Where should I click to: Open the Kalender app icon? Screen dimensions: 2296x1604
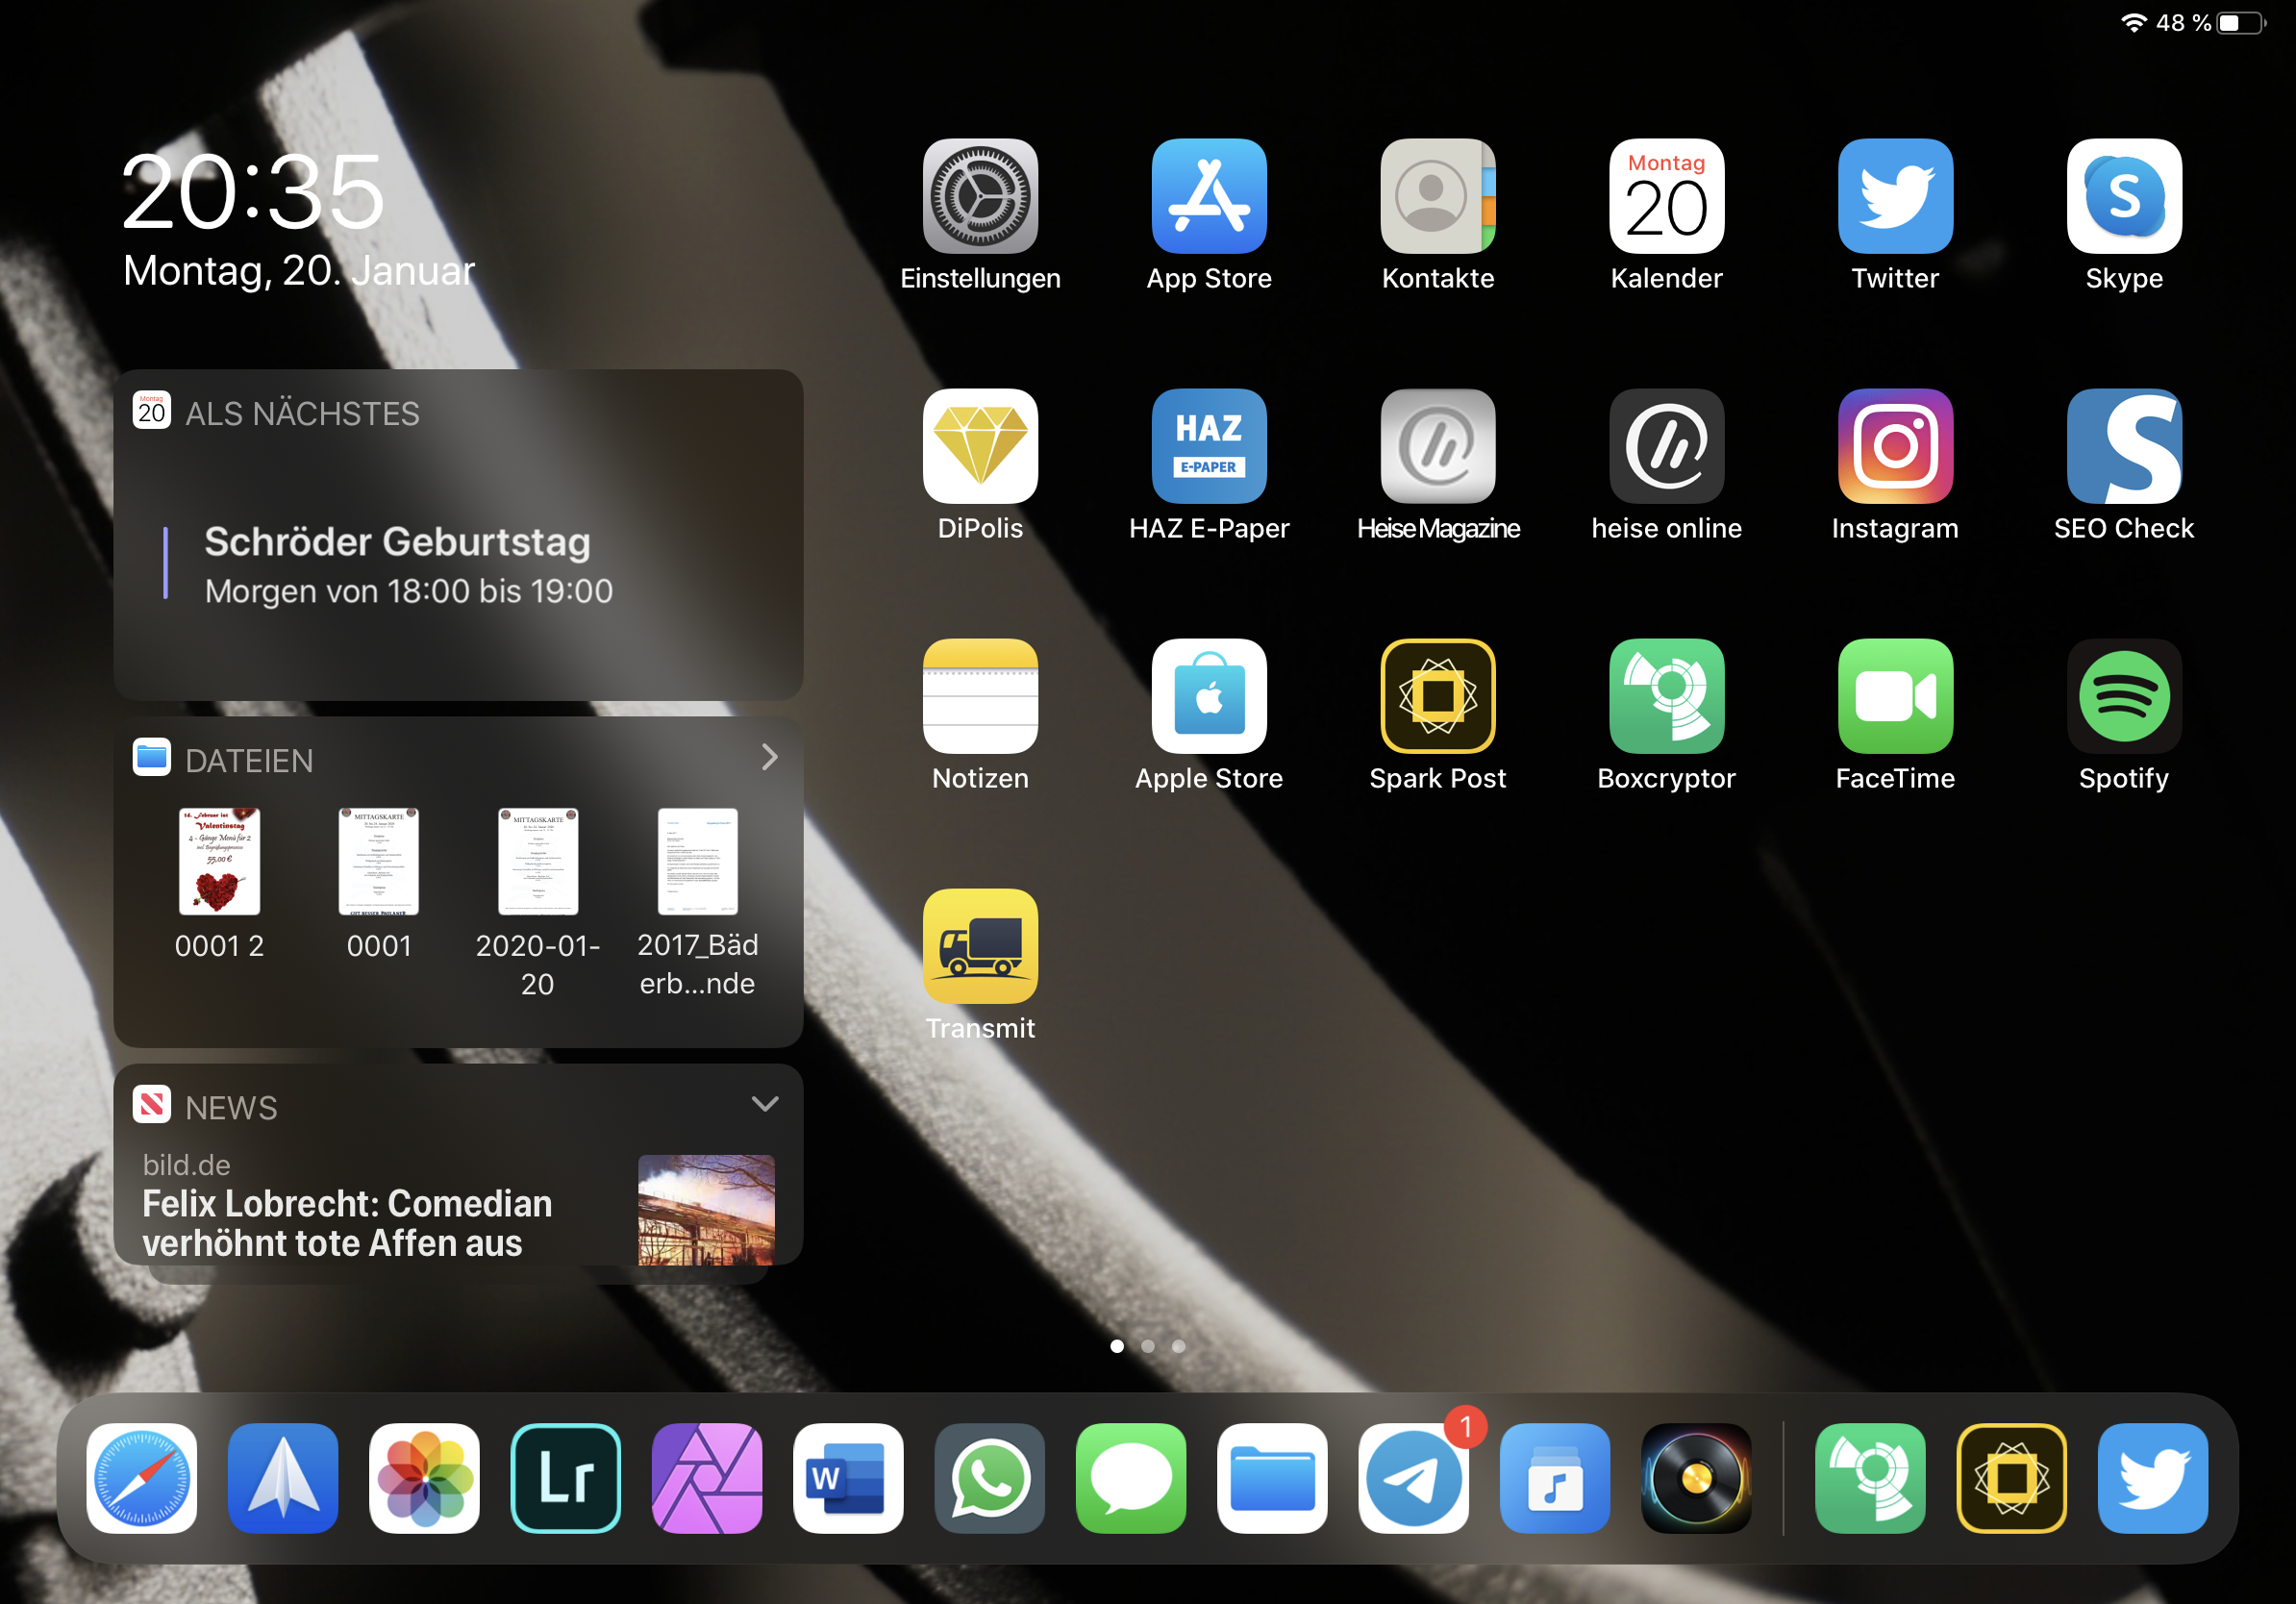tap(1667, 196)
